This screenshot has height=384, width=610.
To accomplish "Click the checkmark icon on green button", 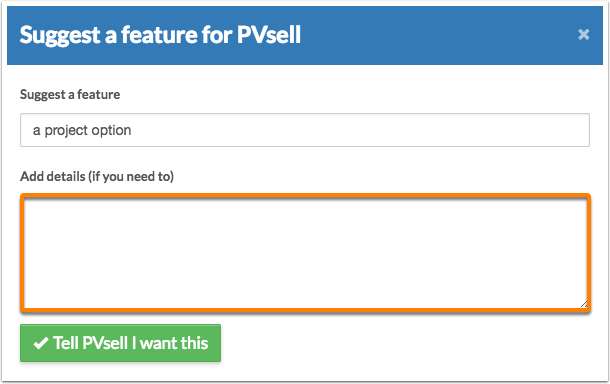I will click(x=41, y=343).
